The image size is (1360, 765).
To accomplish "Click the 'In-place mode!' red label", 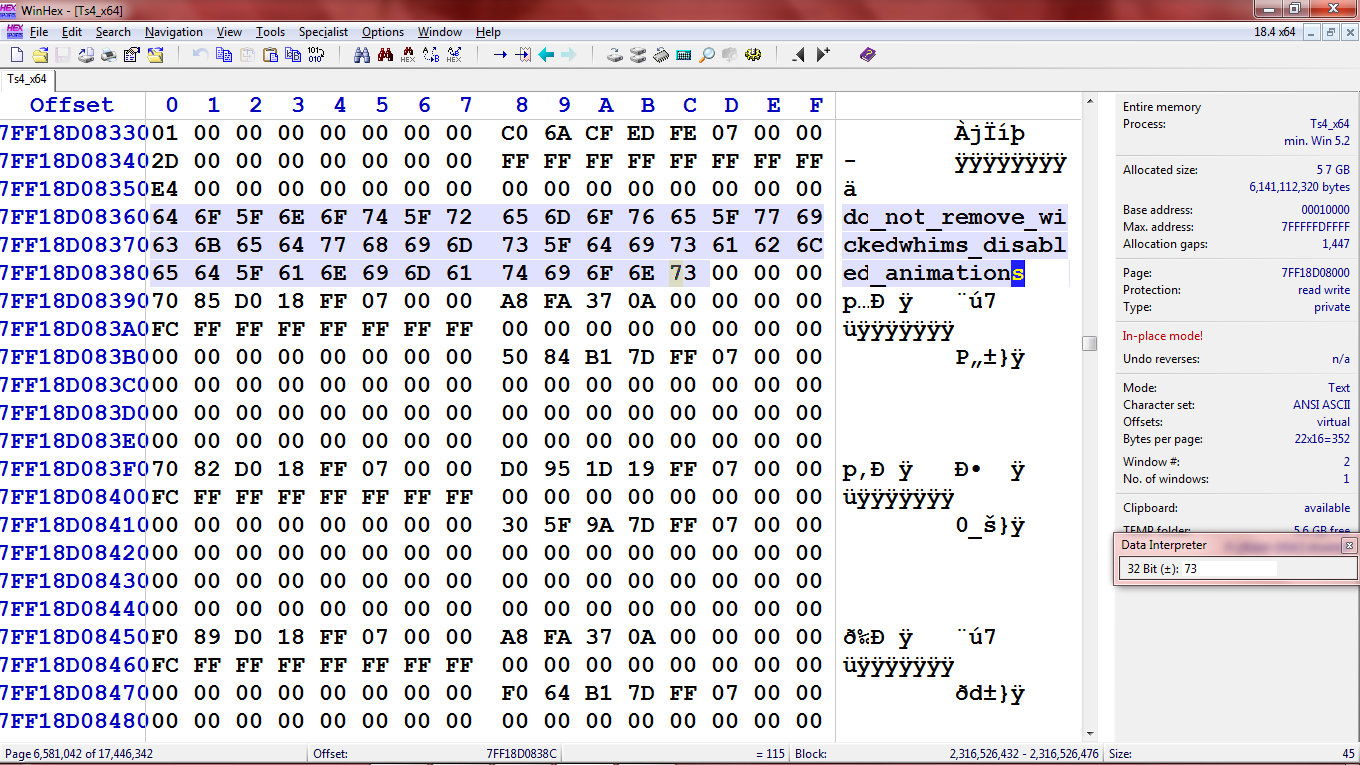I will point(1162,336).
